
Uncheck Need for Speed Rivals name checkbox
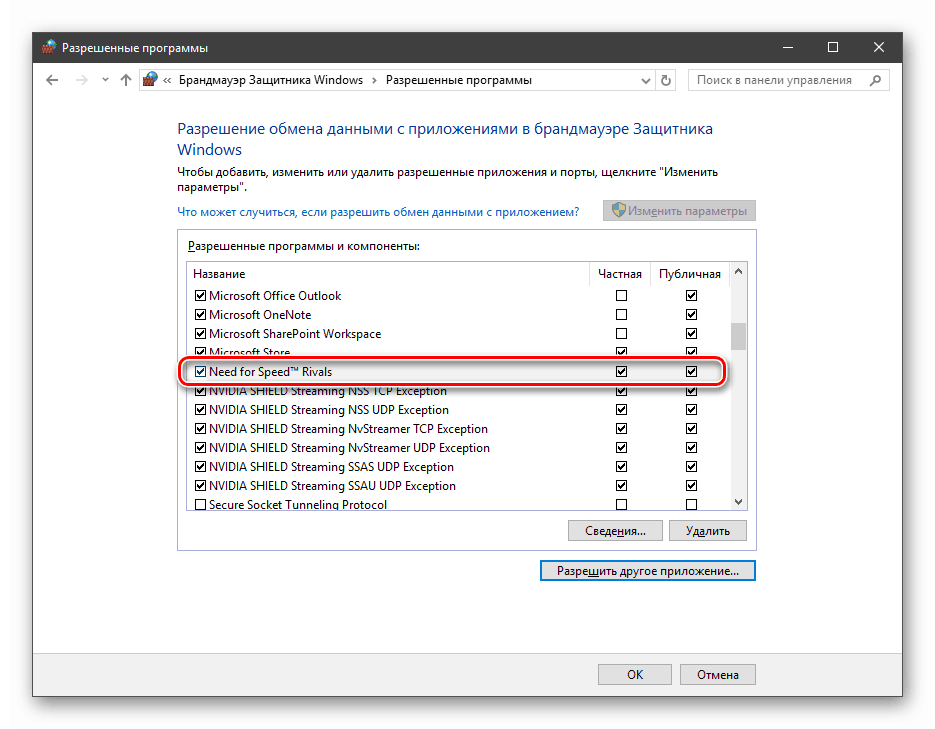[200, 372]
